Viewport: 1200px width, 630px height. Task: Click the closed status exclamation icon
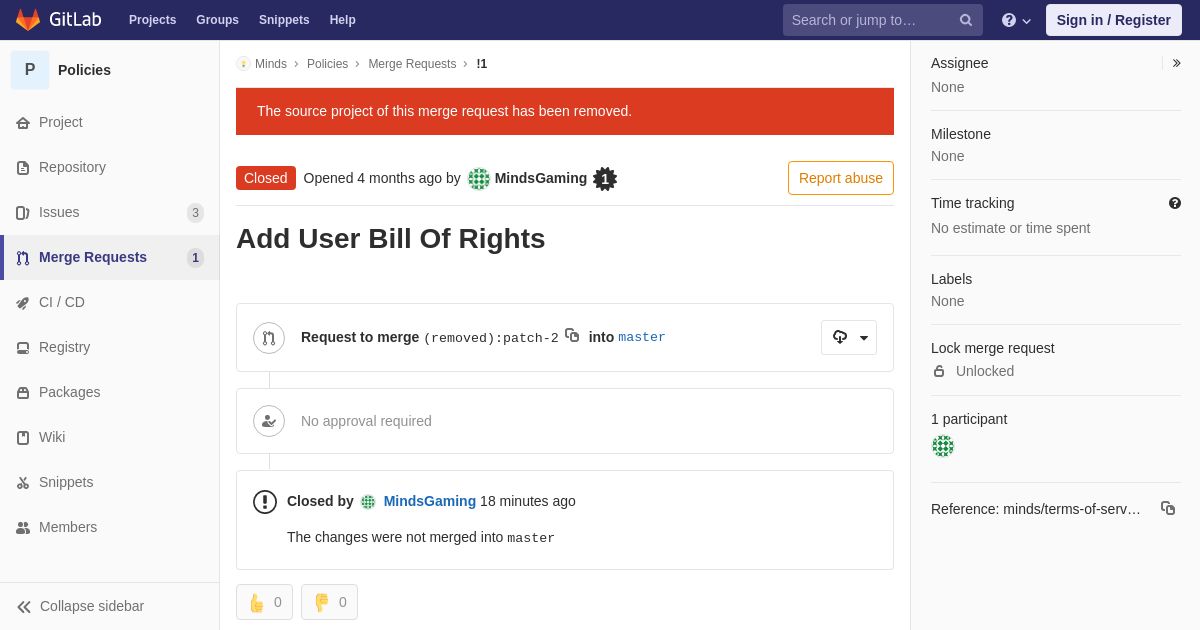click(265, 502)
